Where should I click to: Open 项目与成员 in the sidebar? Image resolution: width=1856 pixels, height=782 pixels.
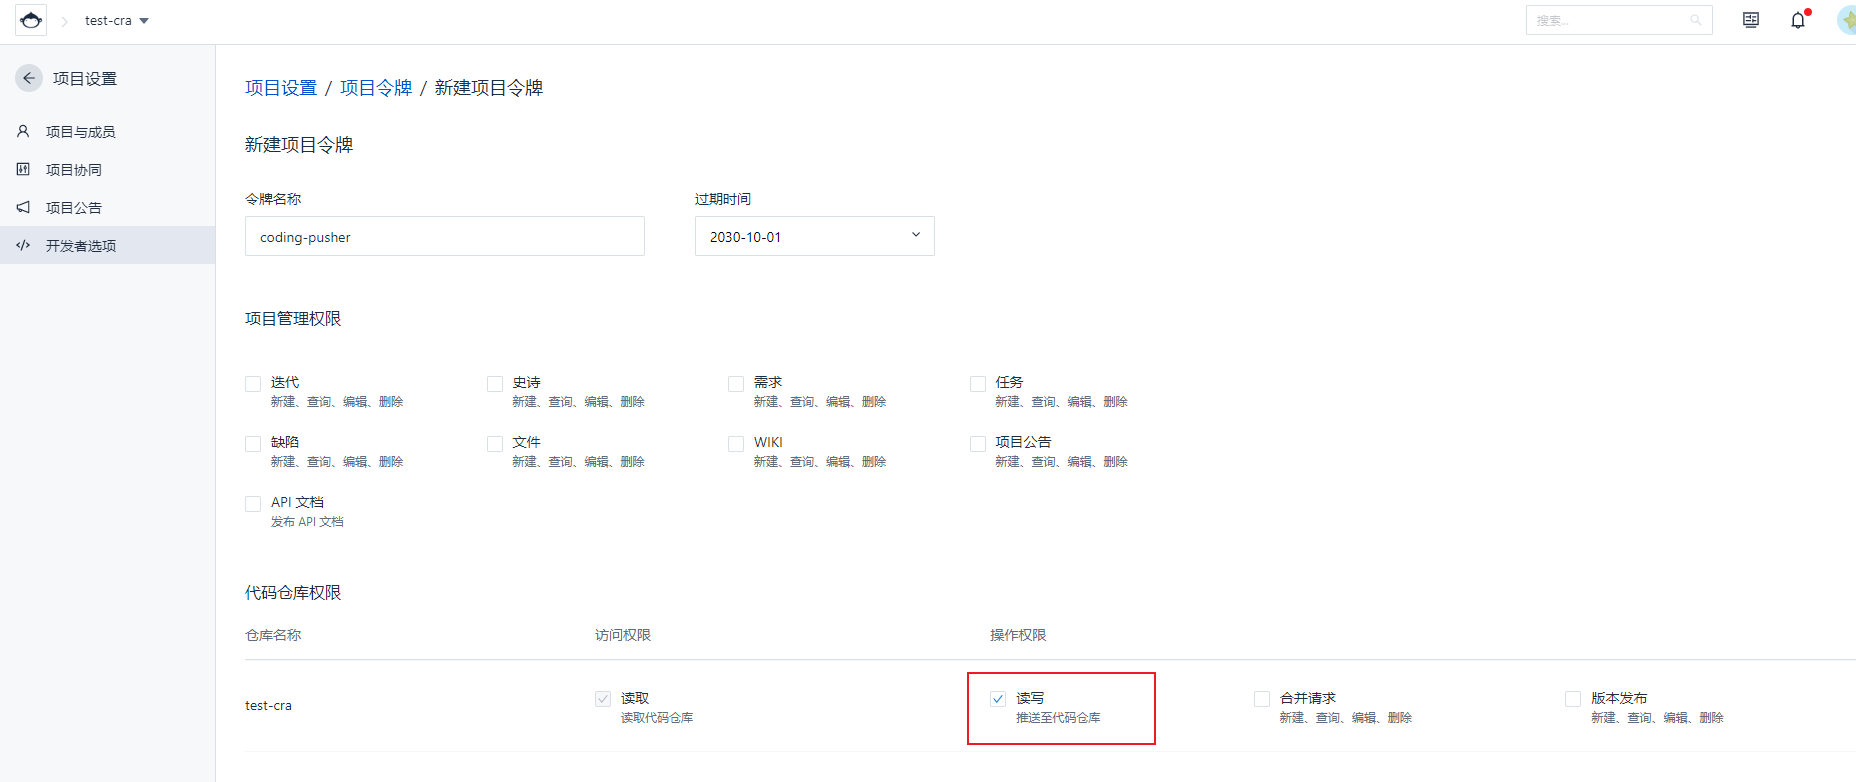[x=107, y=132]
